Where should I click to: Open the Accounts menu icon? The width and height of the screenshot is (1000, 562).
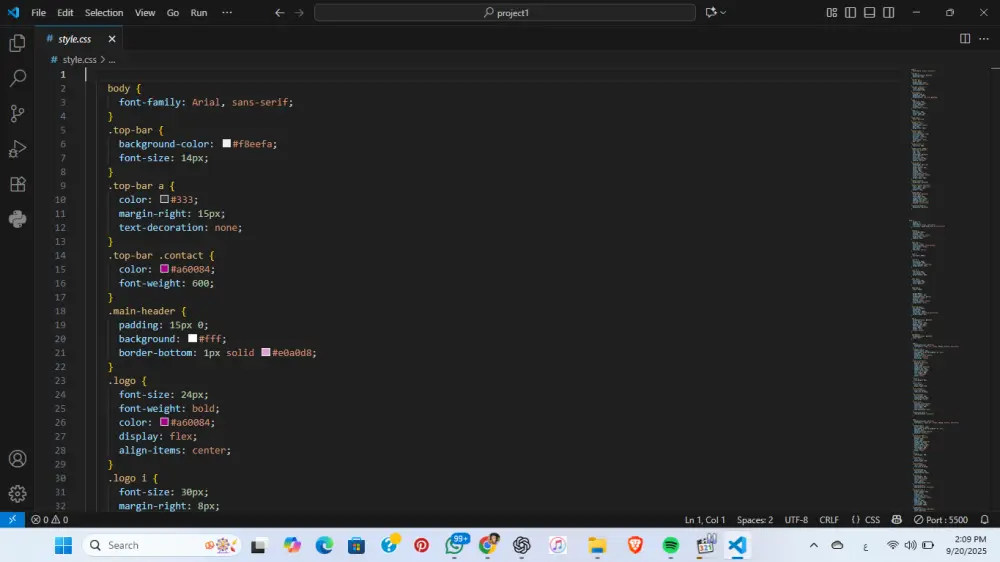click(x=17, y=459)
